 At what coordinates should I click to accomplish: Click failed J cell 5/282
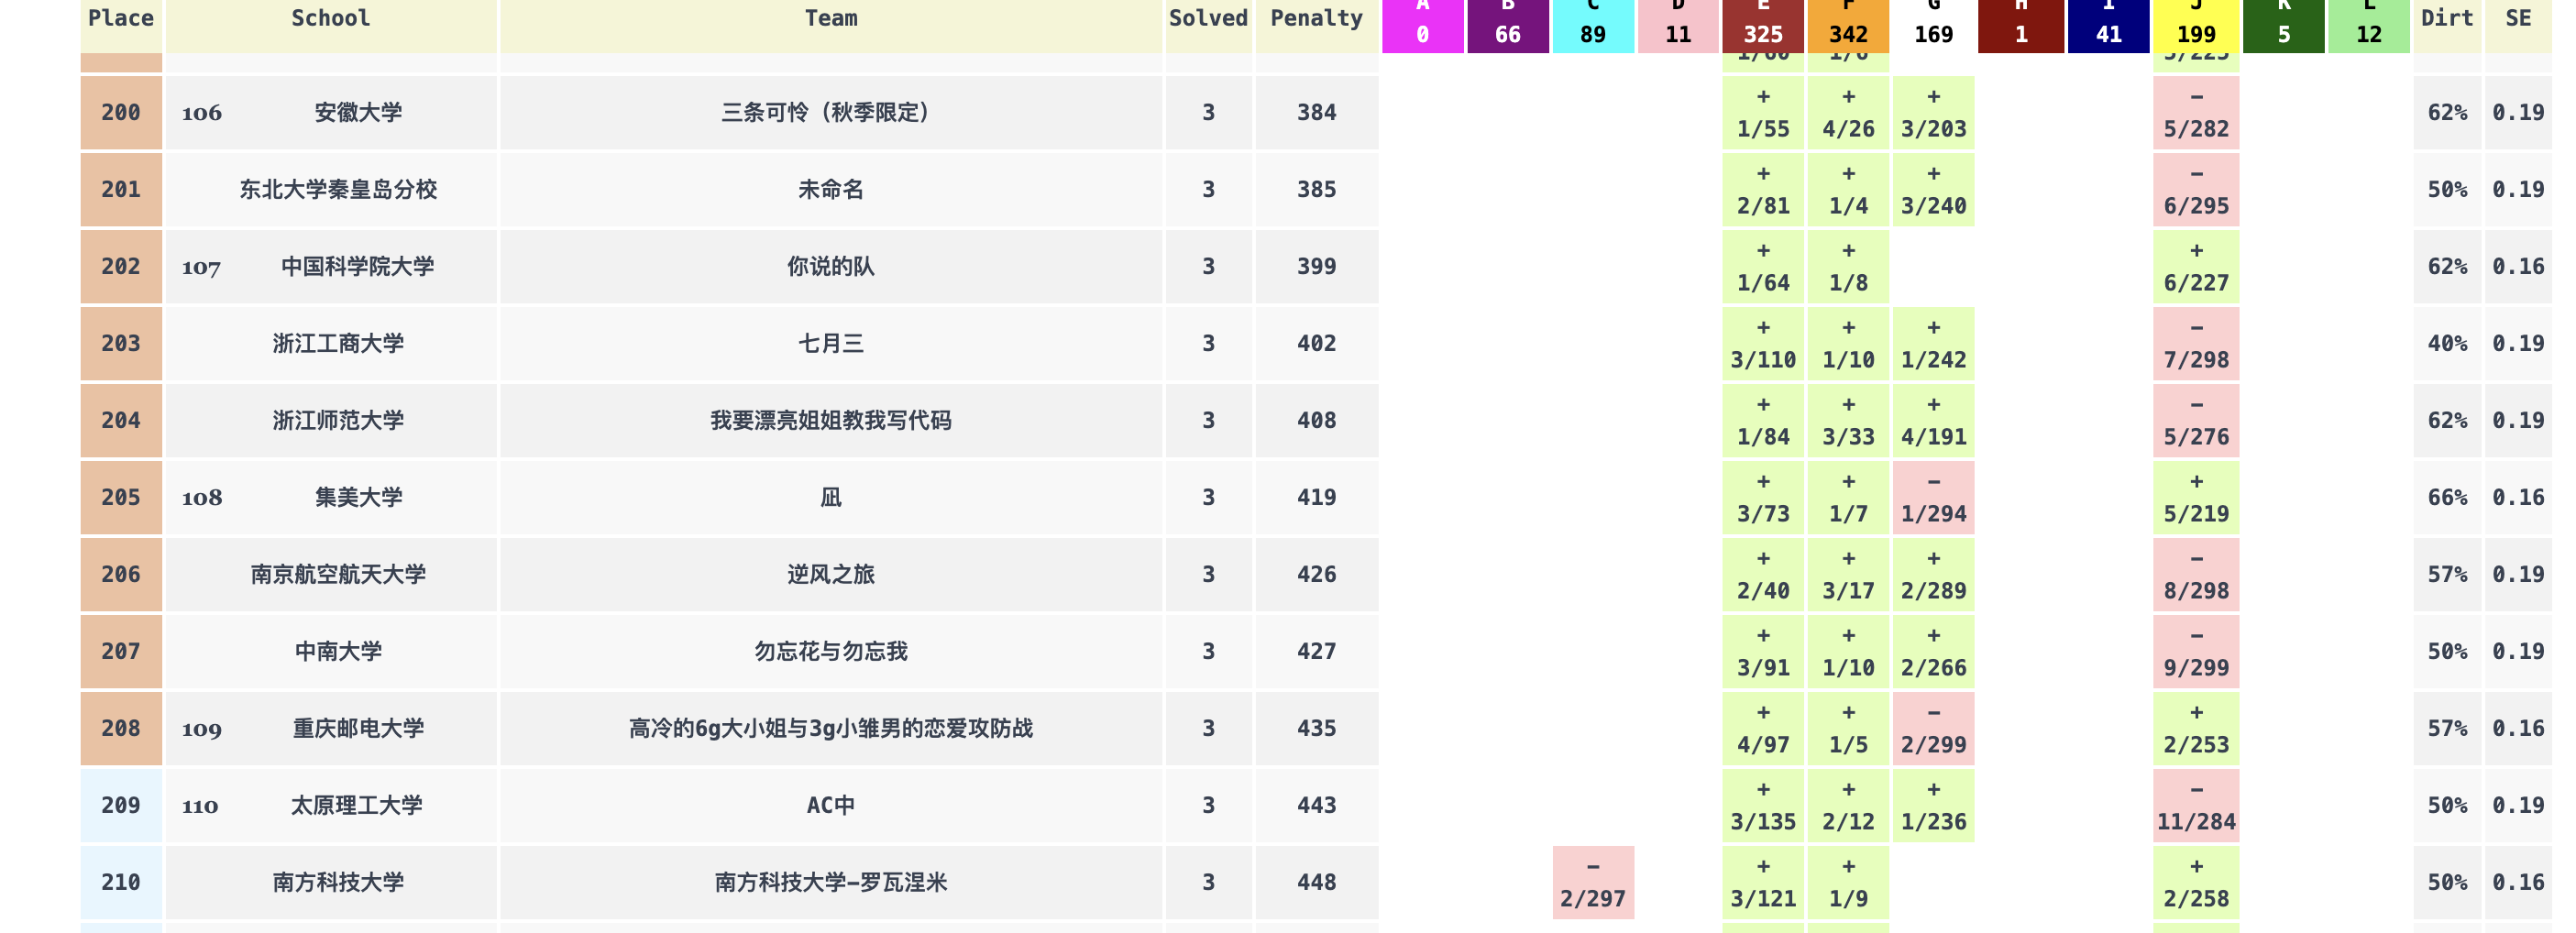tap(2196, 113)
